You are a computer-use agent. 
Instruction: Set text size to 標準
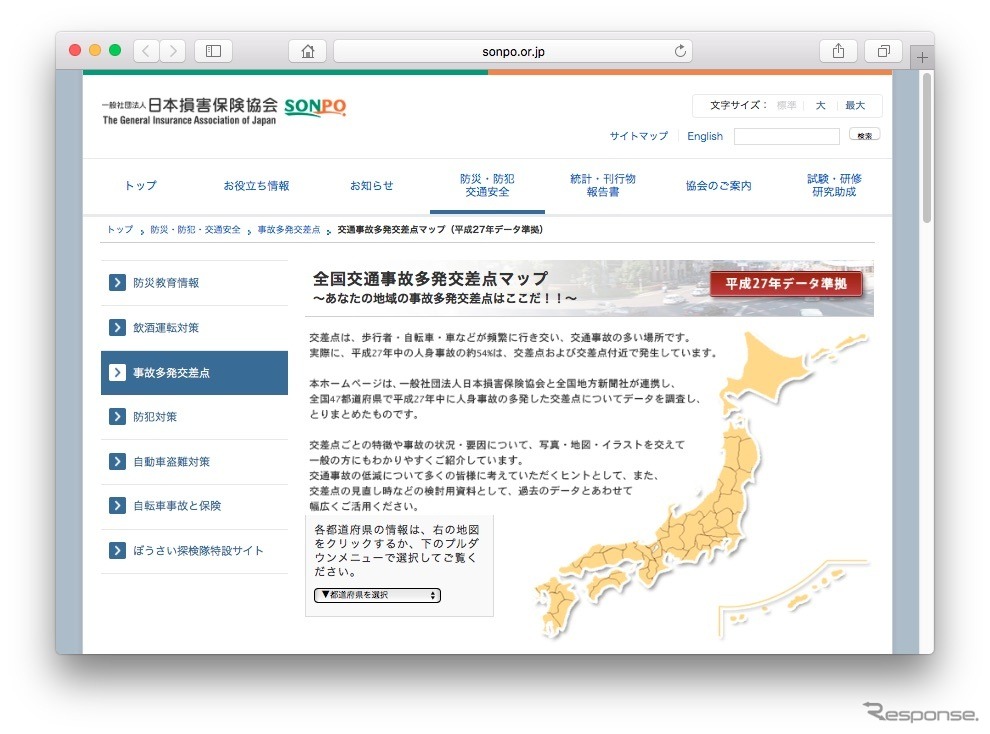(x=786, y=105)
